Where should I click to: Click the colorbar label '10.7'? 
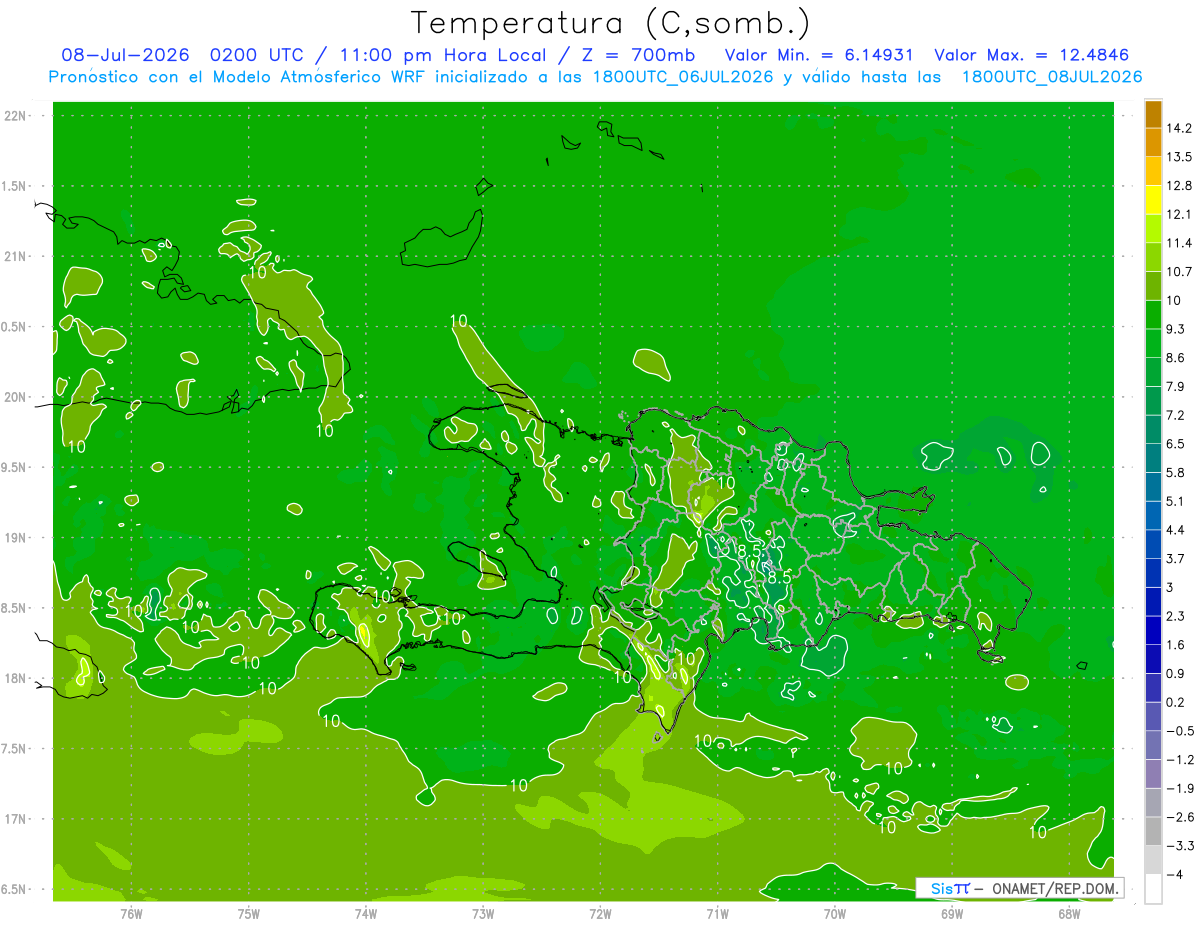[1181, 272]
